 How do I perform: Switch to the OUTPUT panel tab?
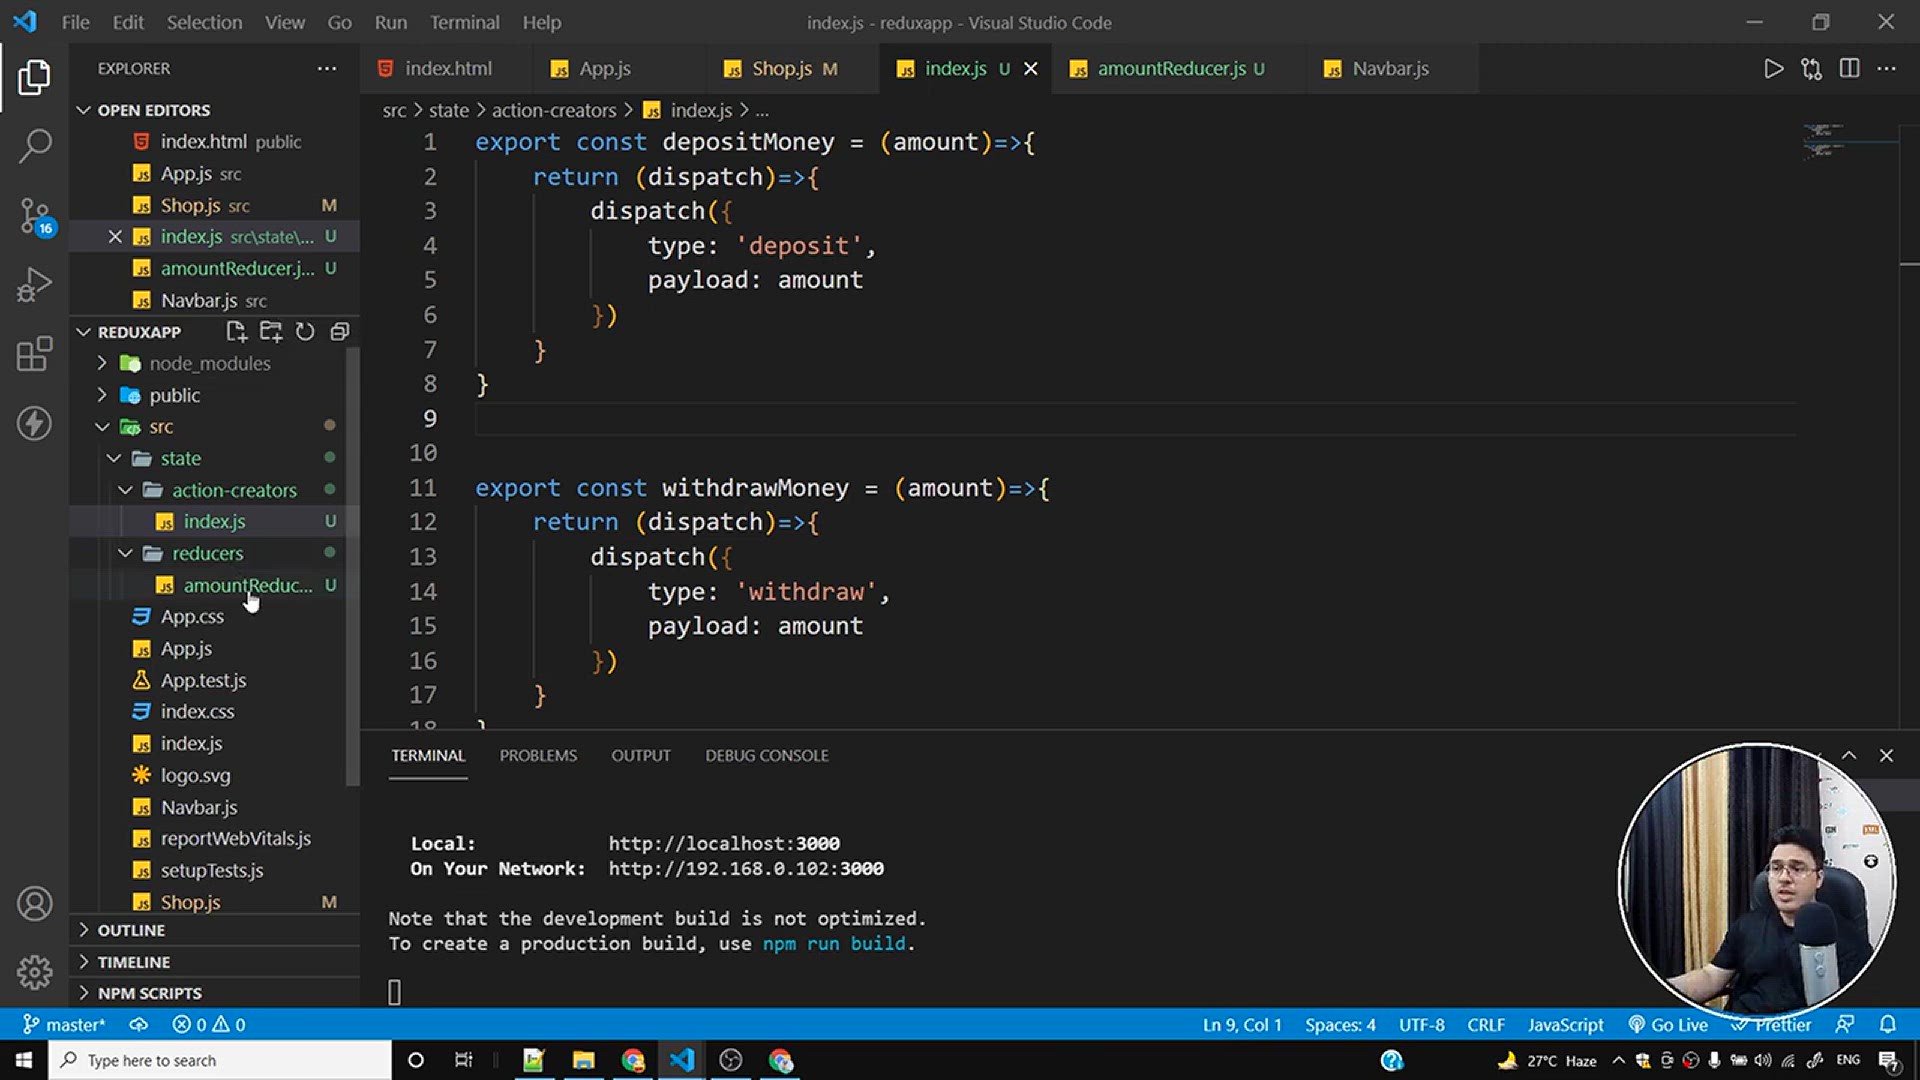tap(641, 755)
